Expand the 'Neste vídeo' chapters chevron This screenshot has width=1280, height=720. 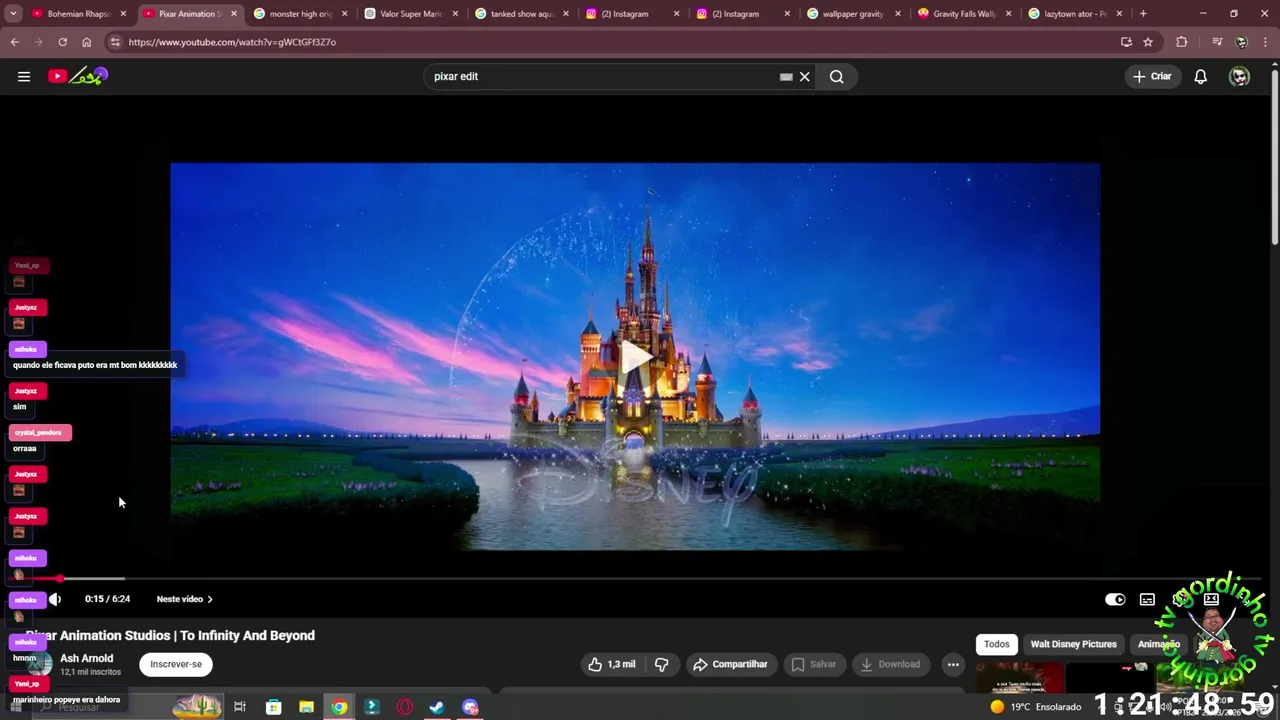click(x=209, y=599)
